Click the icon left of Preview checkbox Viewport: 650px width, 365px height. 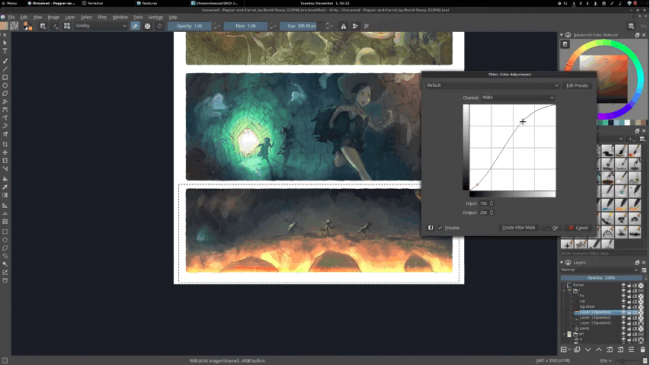click(430, 228)
